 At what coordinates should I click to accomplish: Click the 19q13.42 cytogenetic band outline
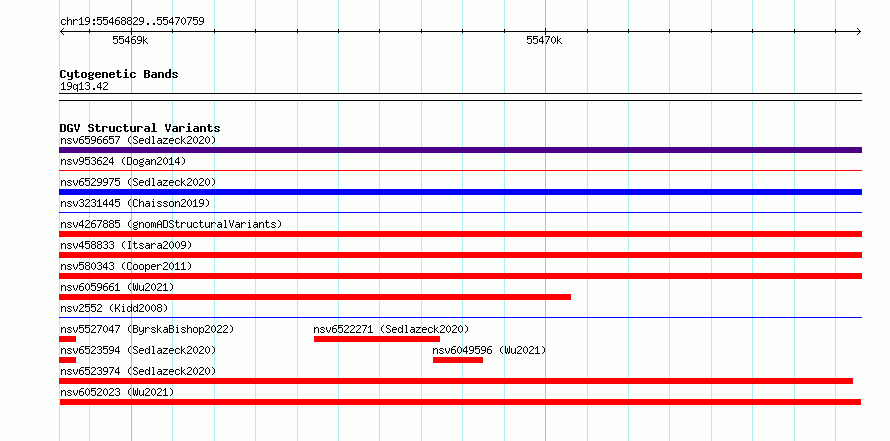coord(460,97)
